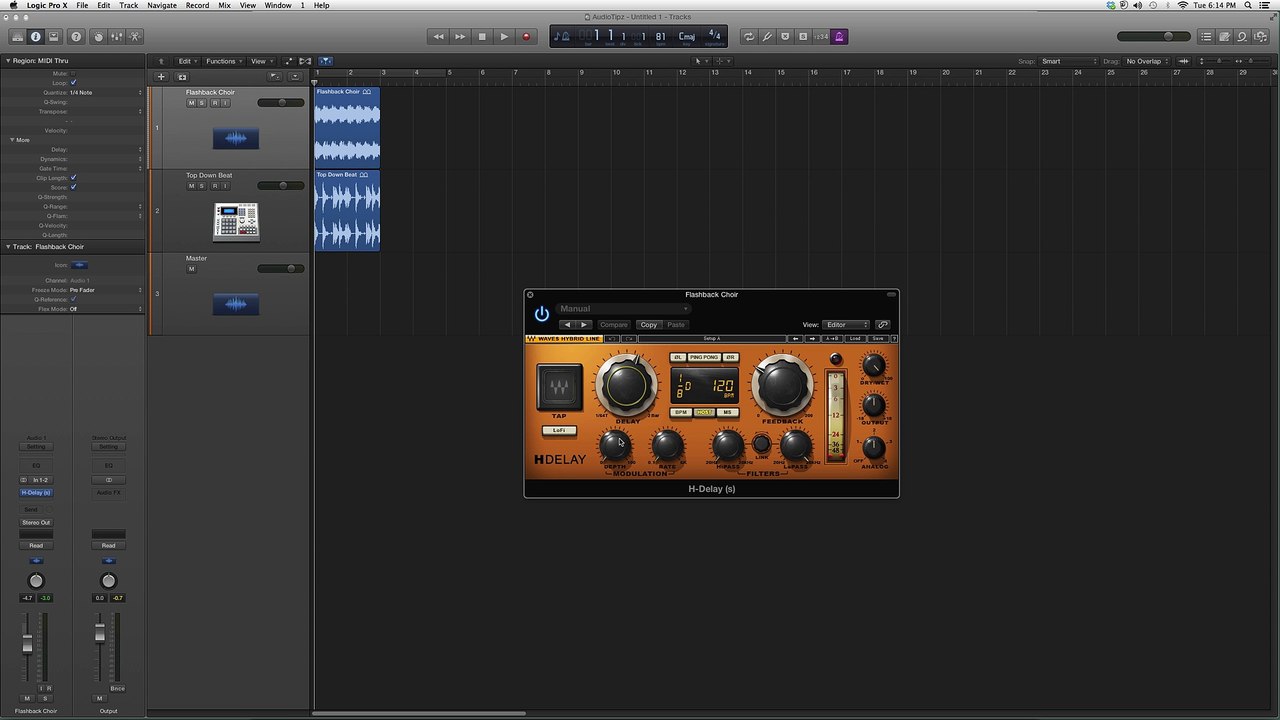1280x720 pixels.
Task: Toggle the Mute checkbox in Region inspector
Action: 73,74
